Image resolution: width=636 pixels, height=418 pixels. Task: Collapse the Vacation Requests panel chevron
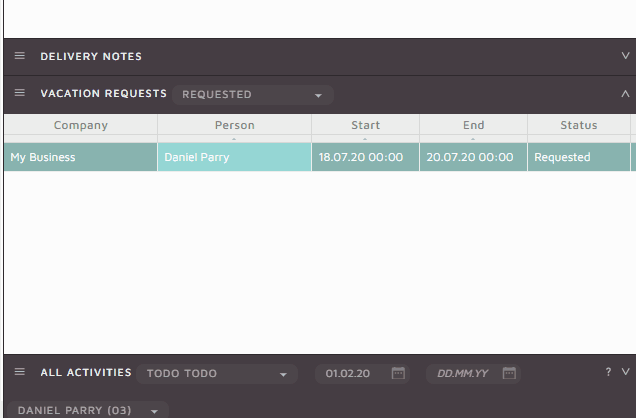coord(625,94)
